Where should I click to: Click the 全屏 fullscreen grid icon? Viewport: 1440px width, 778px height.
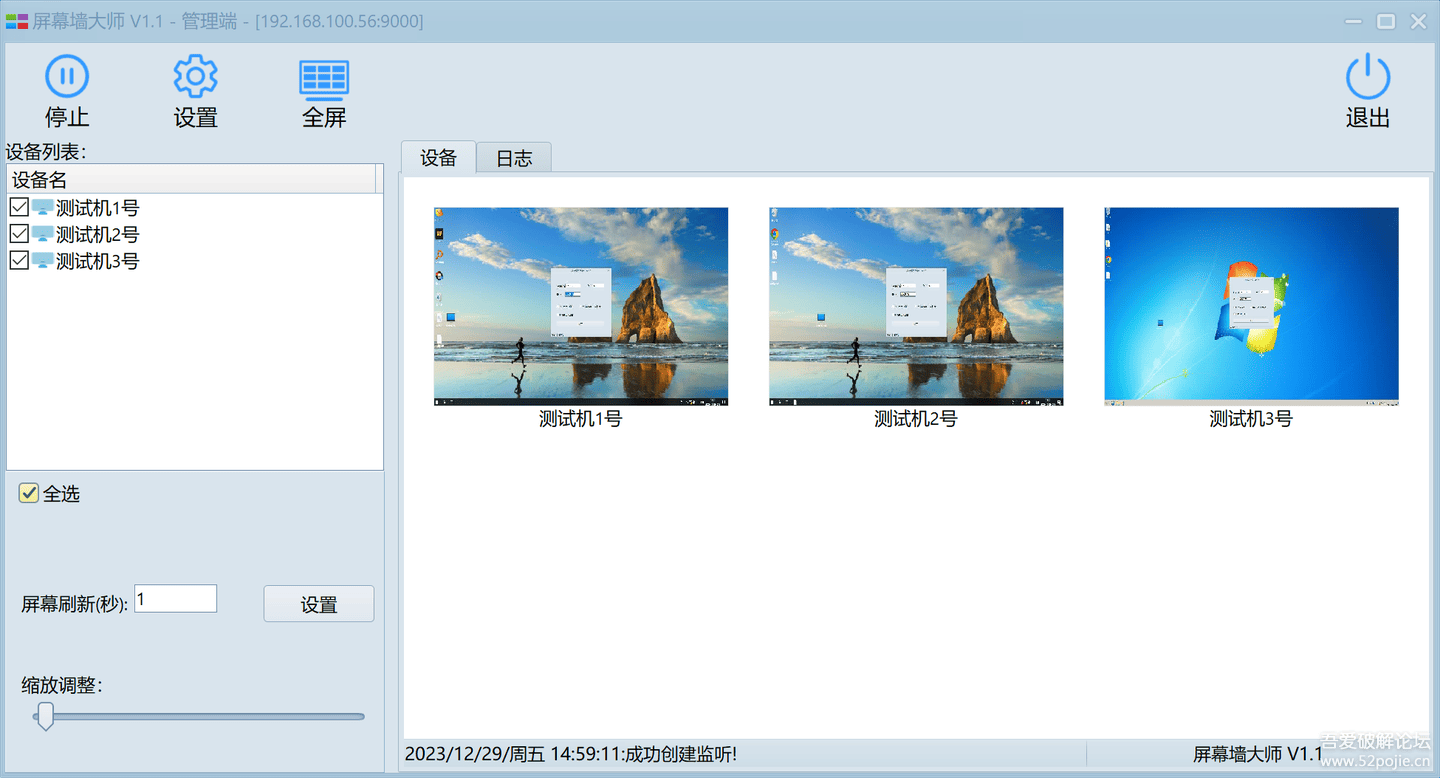323,74
